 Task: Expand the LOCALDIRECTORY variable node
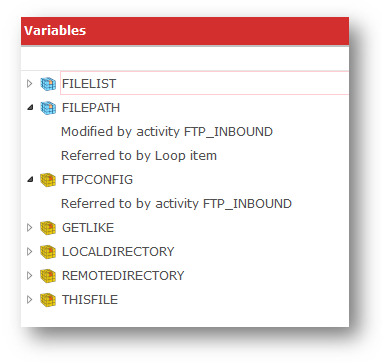(x=30, y=251)
